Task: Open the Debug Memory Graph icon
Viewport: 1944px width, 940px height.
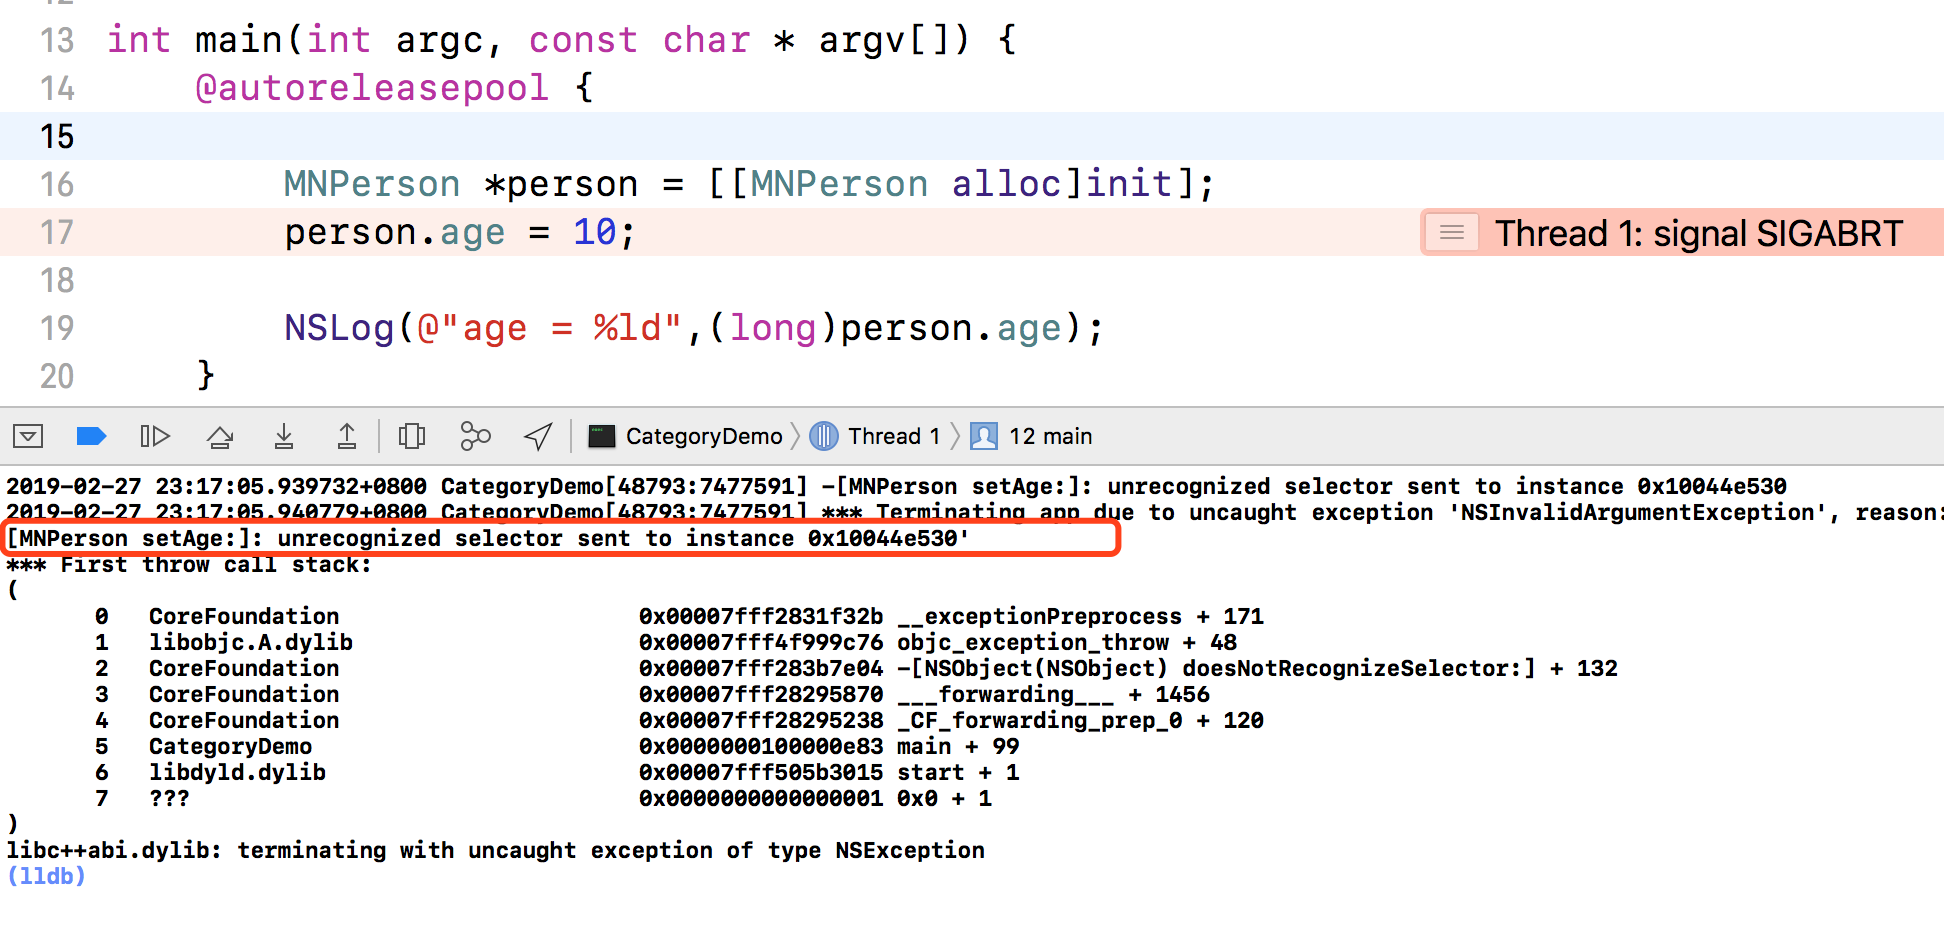Action: click(475, 436)
